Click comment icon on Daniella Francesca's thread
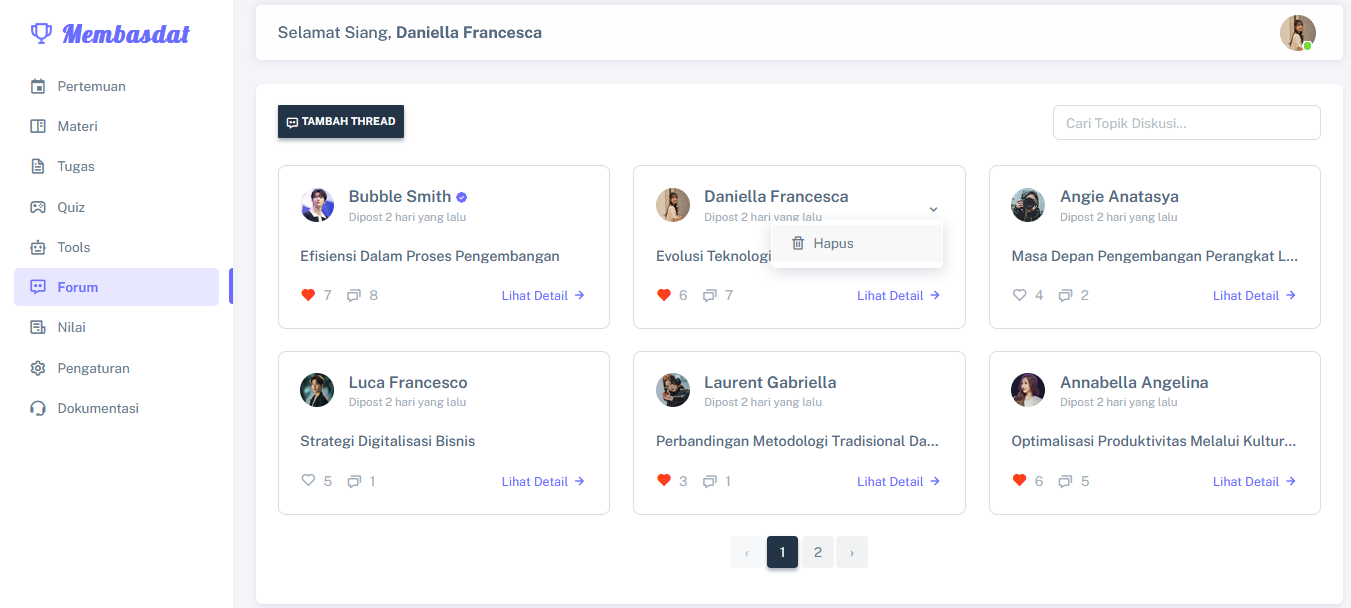 click(x=710, y=295)
